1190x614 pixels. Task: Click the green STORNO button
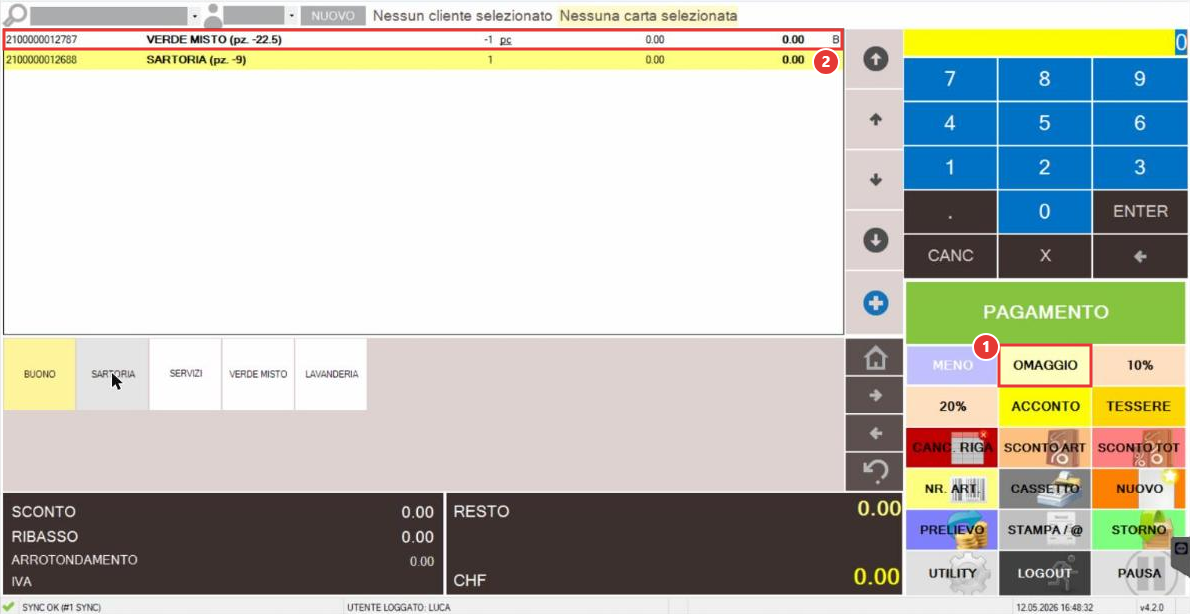(x=1140, y=530)
